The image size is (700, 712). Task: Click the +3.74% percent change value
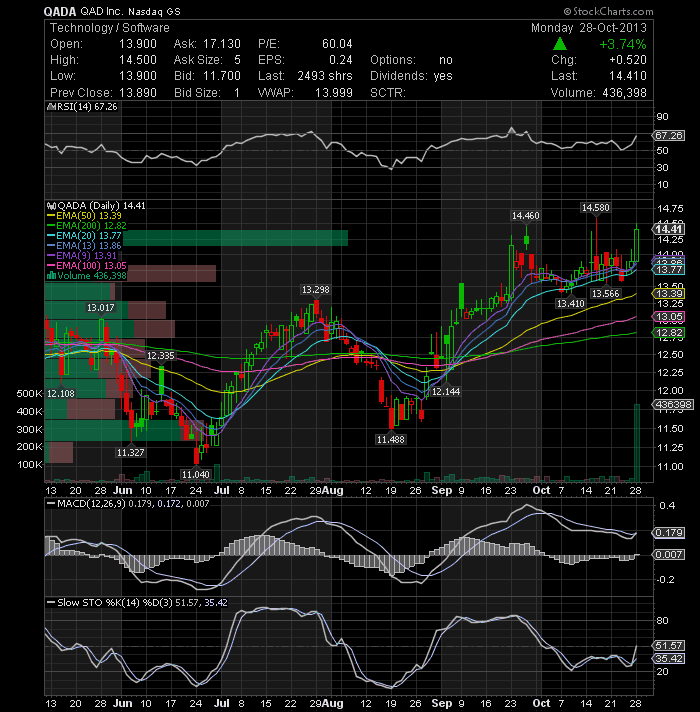tap(623, 44)
